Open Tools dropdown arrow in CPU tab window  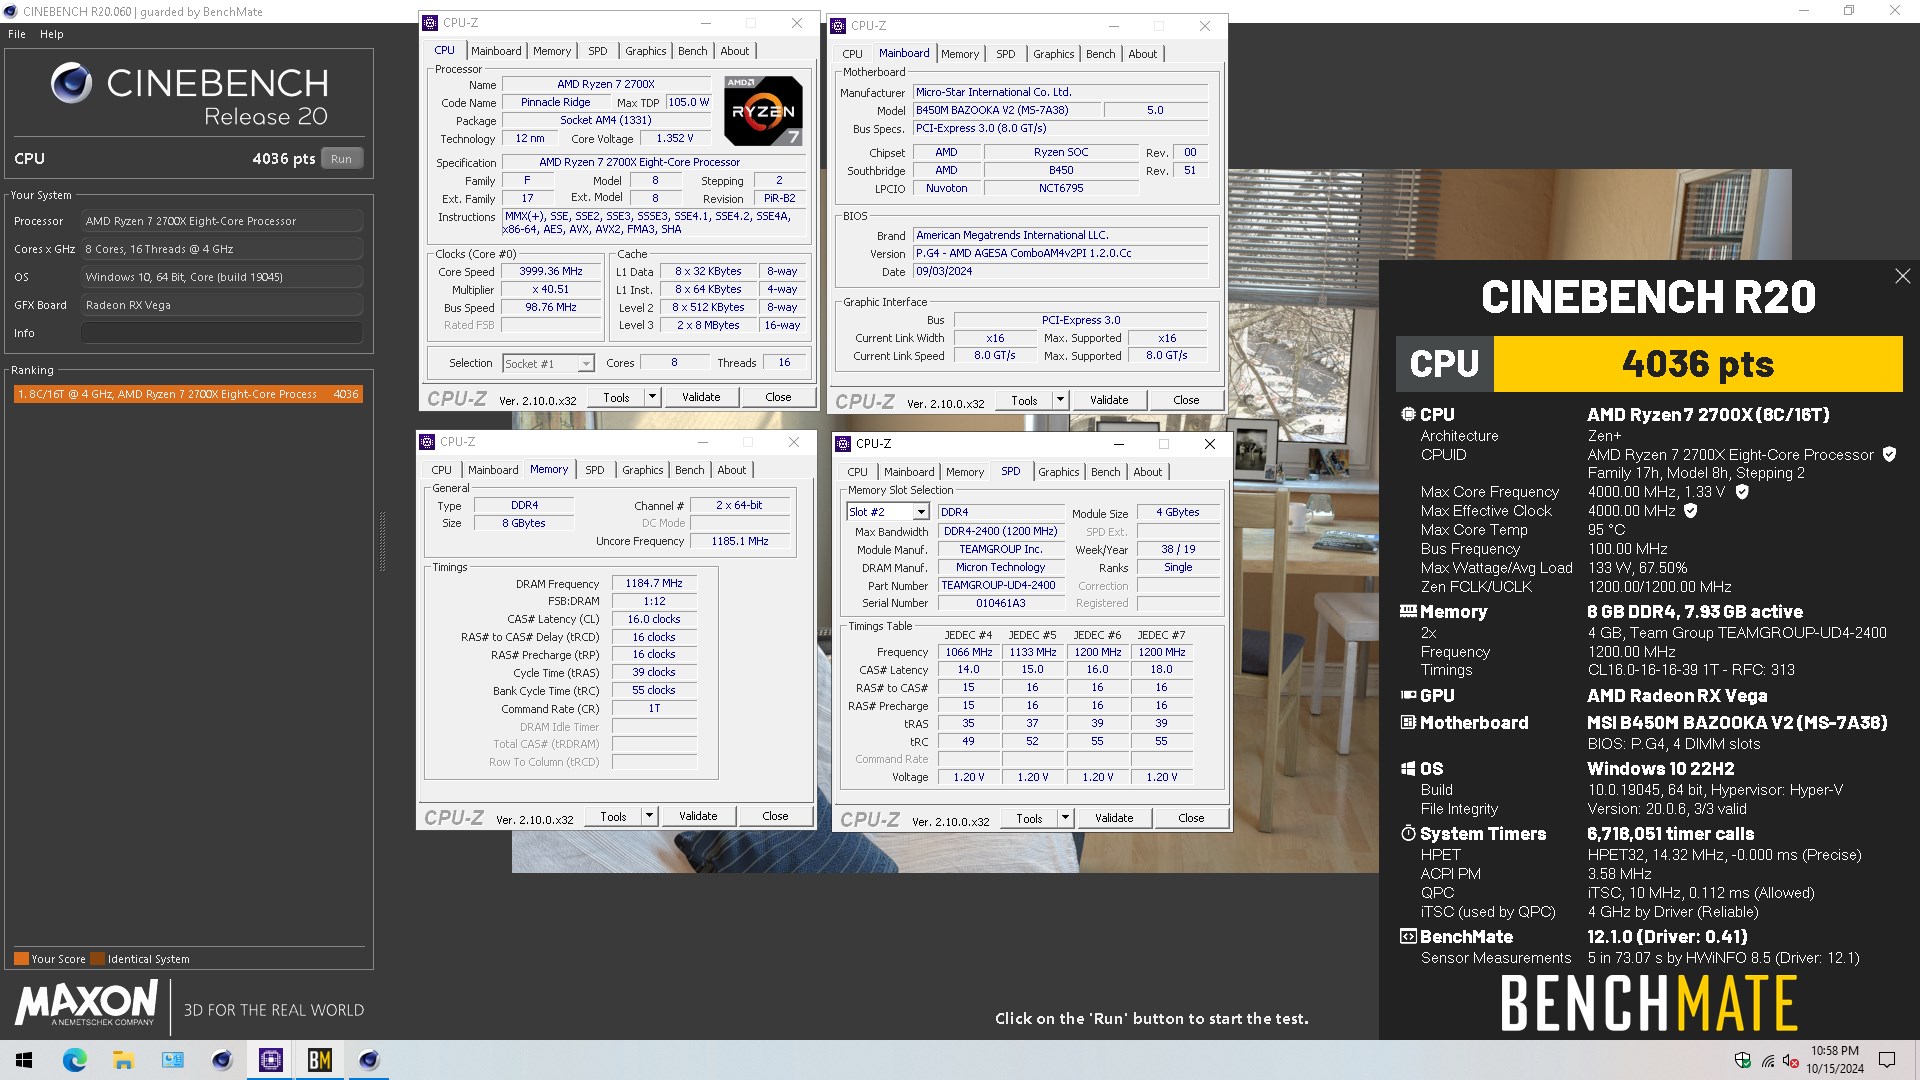pyautogui.click(x=652, y=397)
